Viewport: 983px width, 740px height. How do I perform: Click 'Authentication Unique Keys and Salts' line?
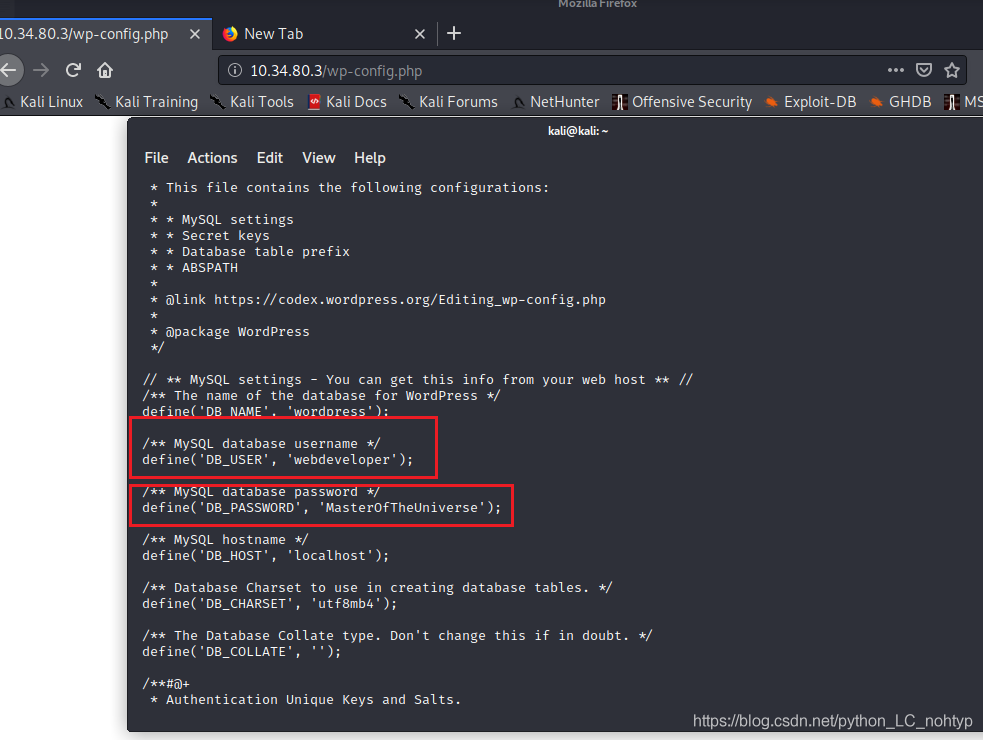[306, 700]
